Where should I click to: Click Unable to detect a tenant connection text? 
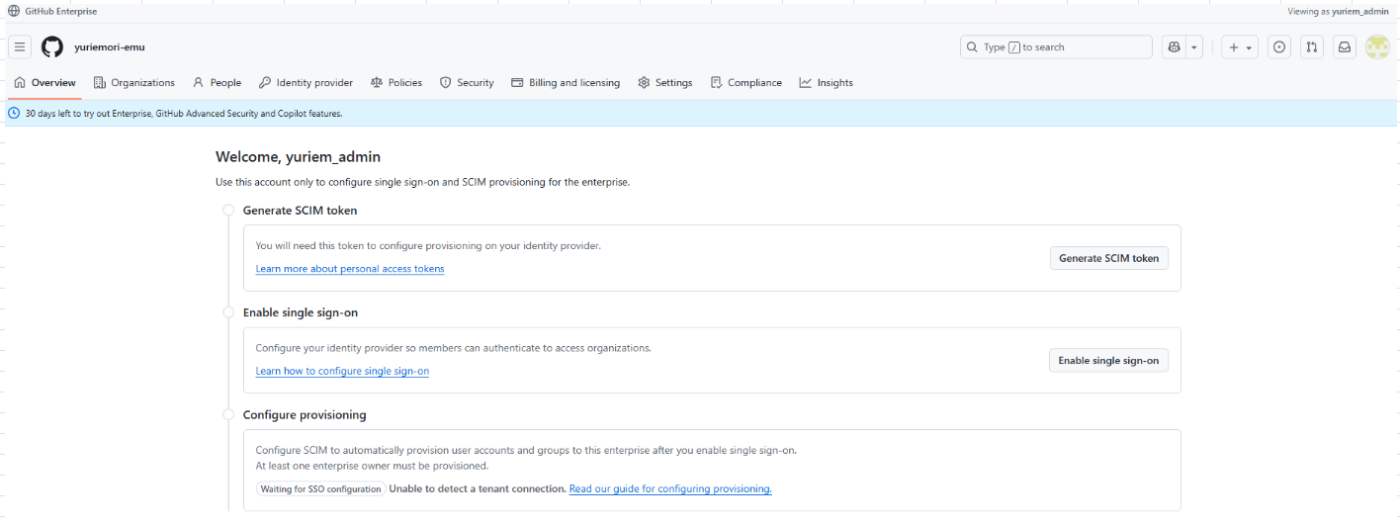click(478, 489)
